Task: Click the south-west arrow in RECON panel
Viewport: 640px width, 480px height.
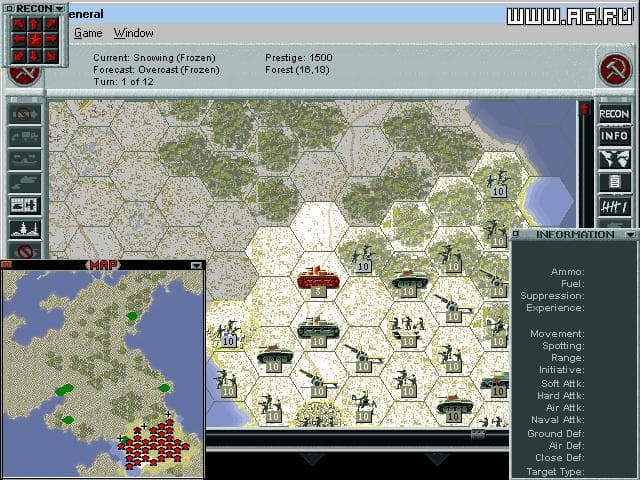Action: (19, 55)
